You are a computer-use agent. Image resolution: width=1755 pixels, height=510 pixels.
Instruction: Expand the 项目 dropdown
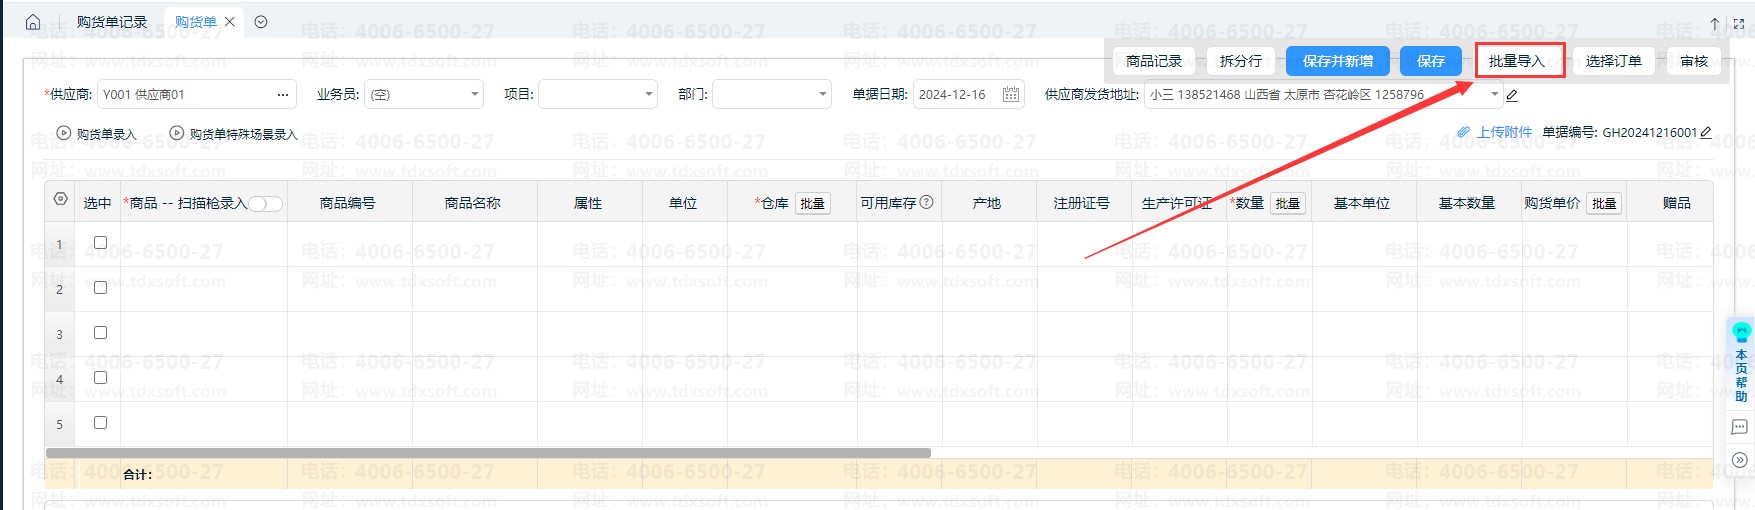(649, 95)
